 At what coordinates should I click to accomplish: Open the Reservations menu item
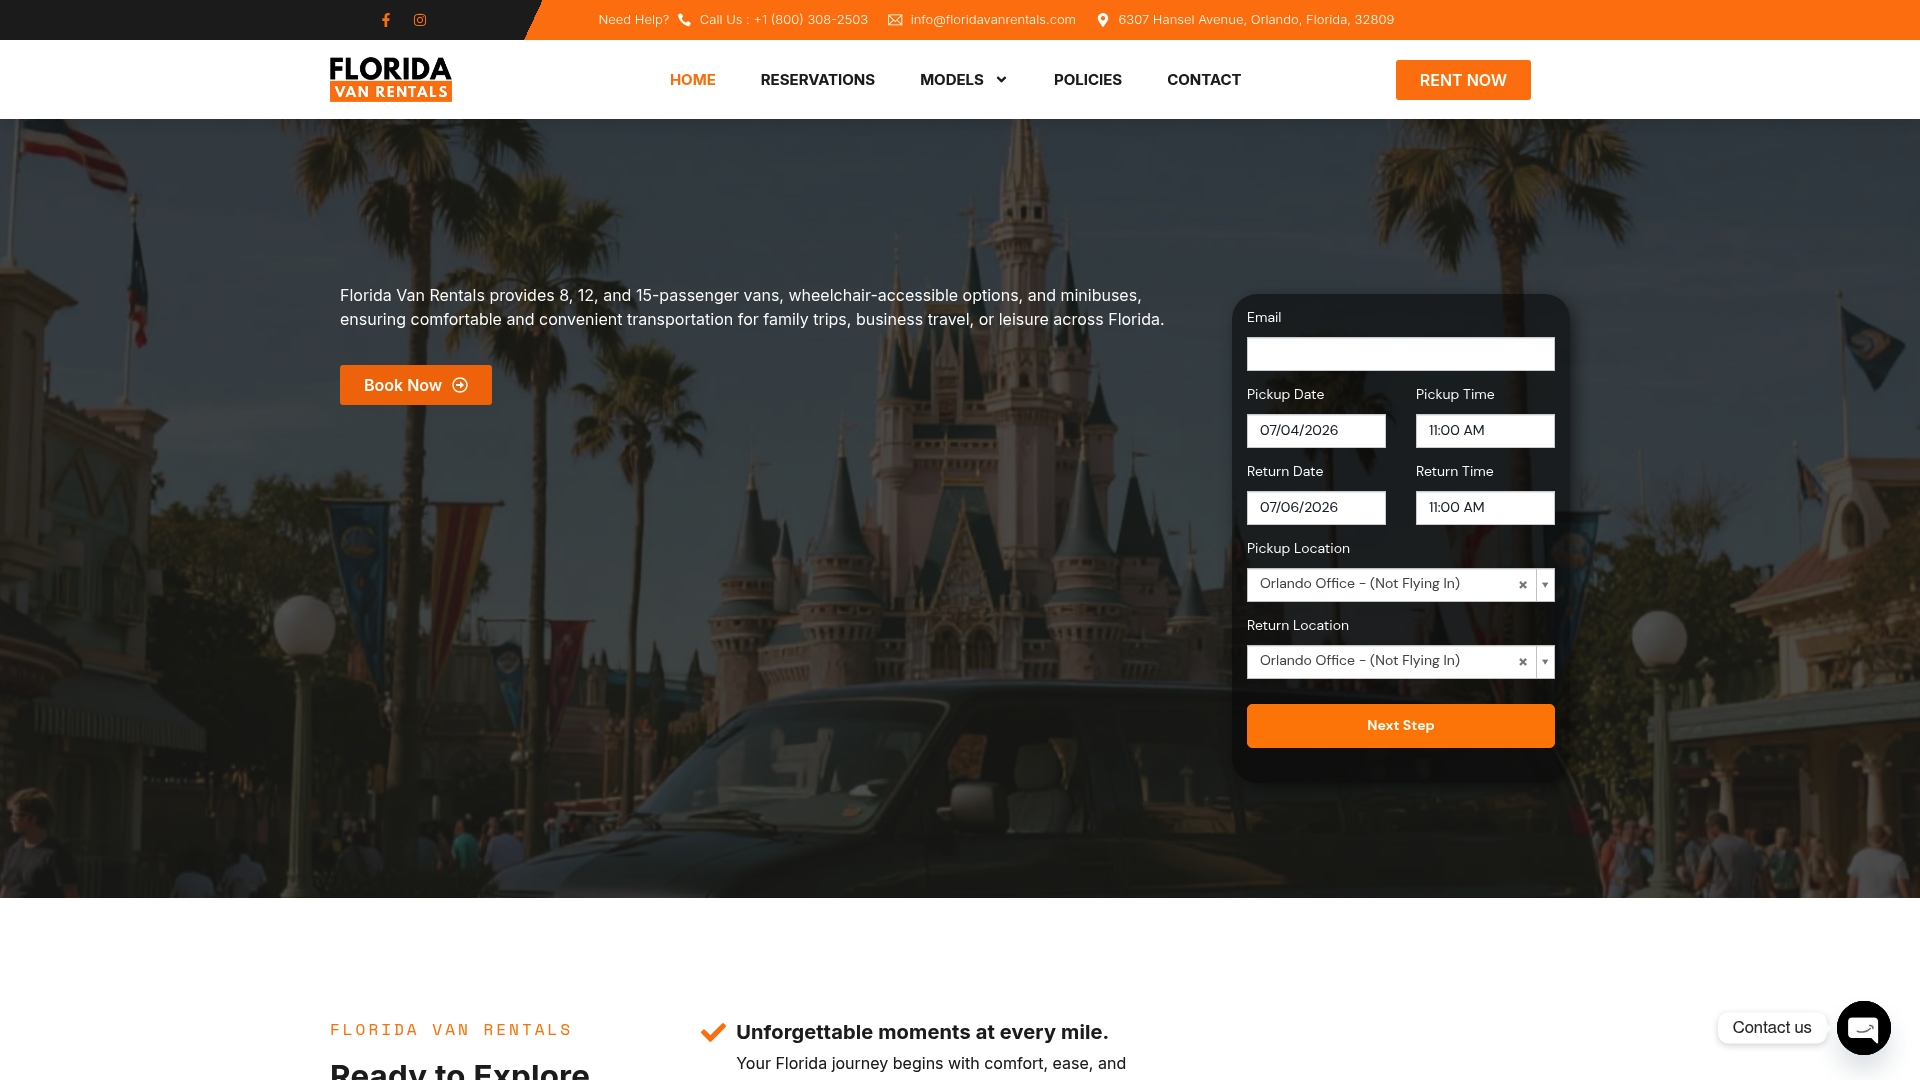pyautogui.click(x=817, y=80)
